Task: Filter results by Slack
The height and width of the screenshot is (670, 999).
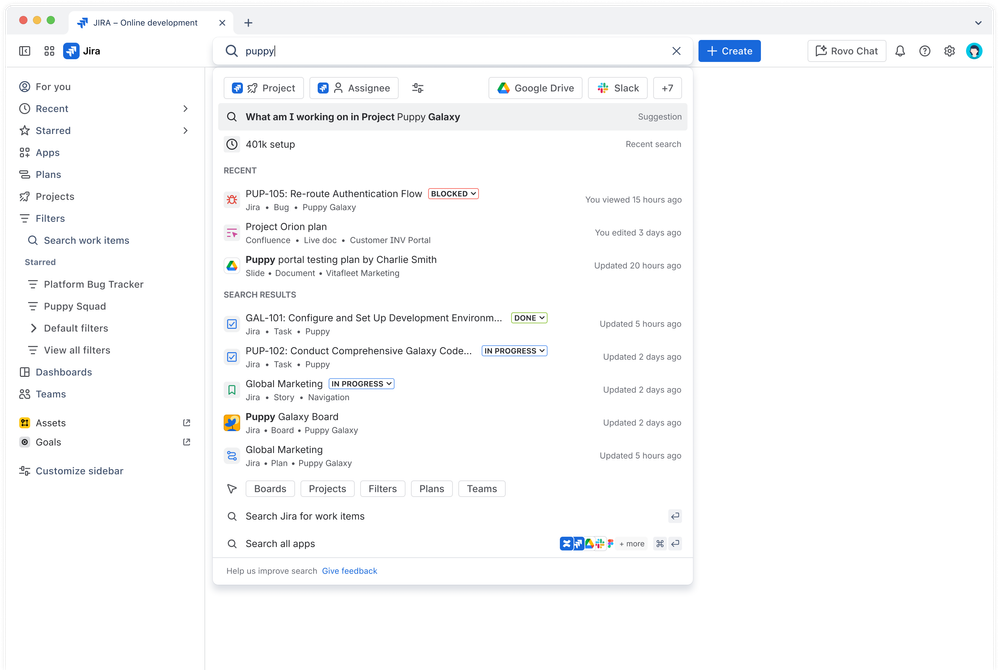Action: point(618,88)
